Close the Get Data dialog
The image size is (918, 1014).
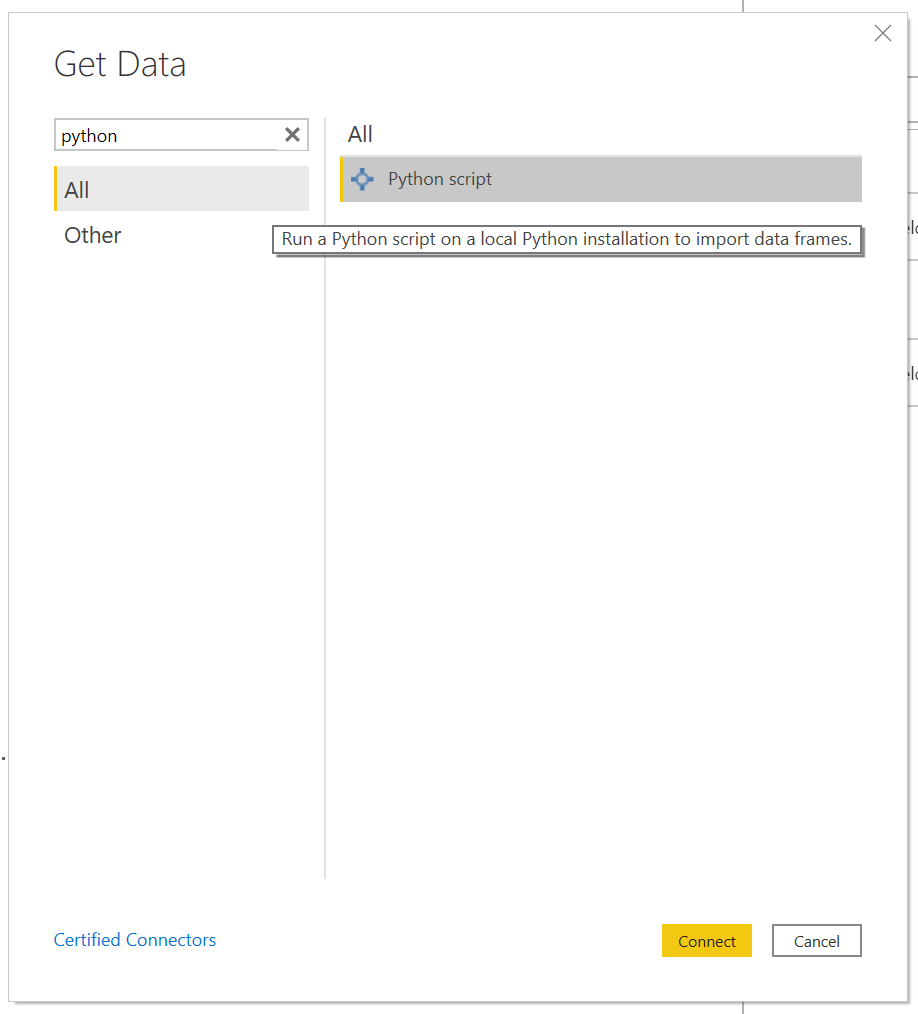[882, 34]
